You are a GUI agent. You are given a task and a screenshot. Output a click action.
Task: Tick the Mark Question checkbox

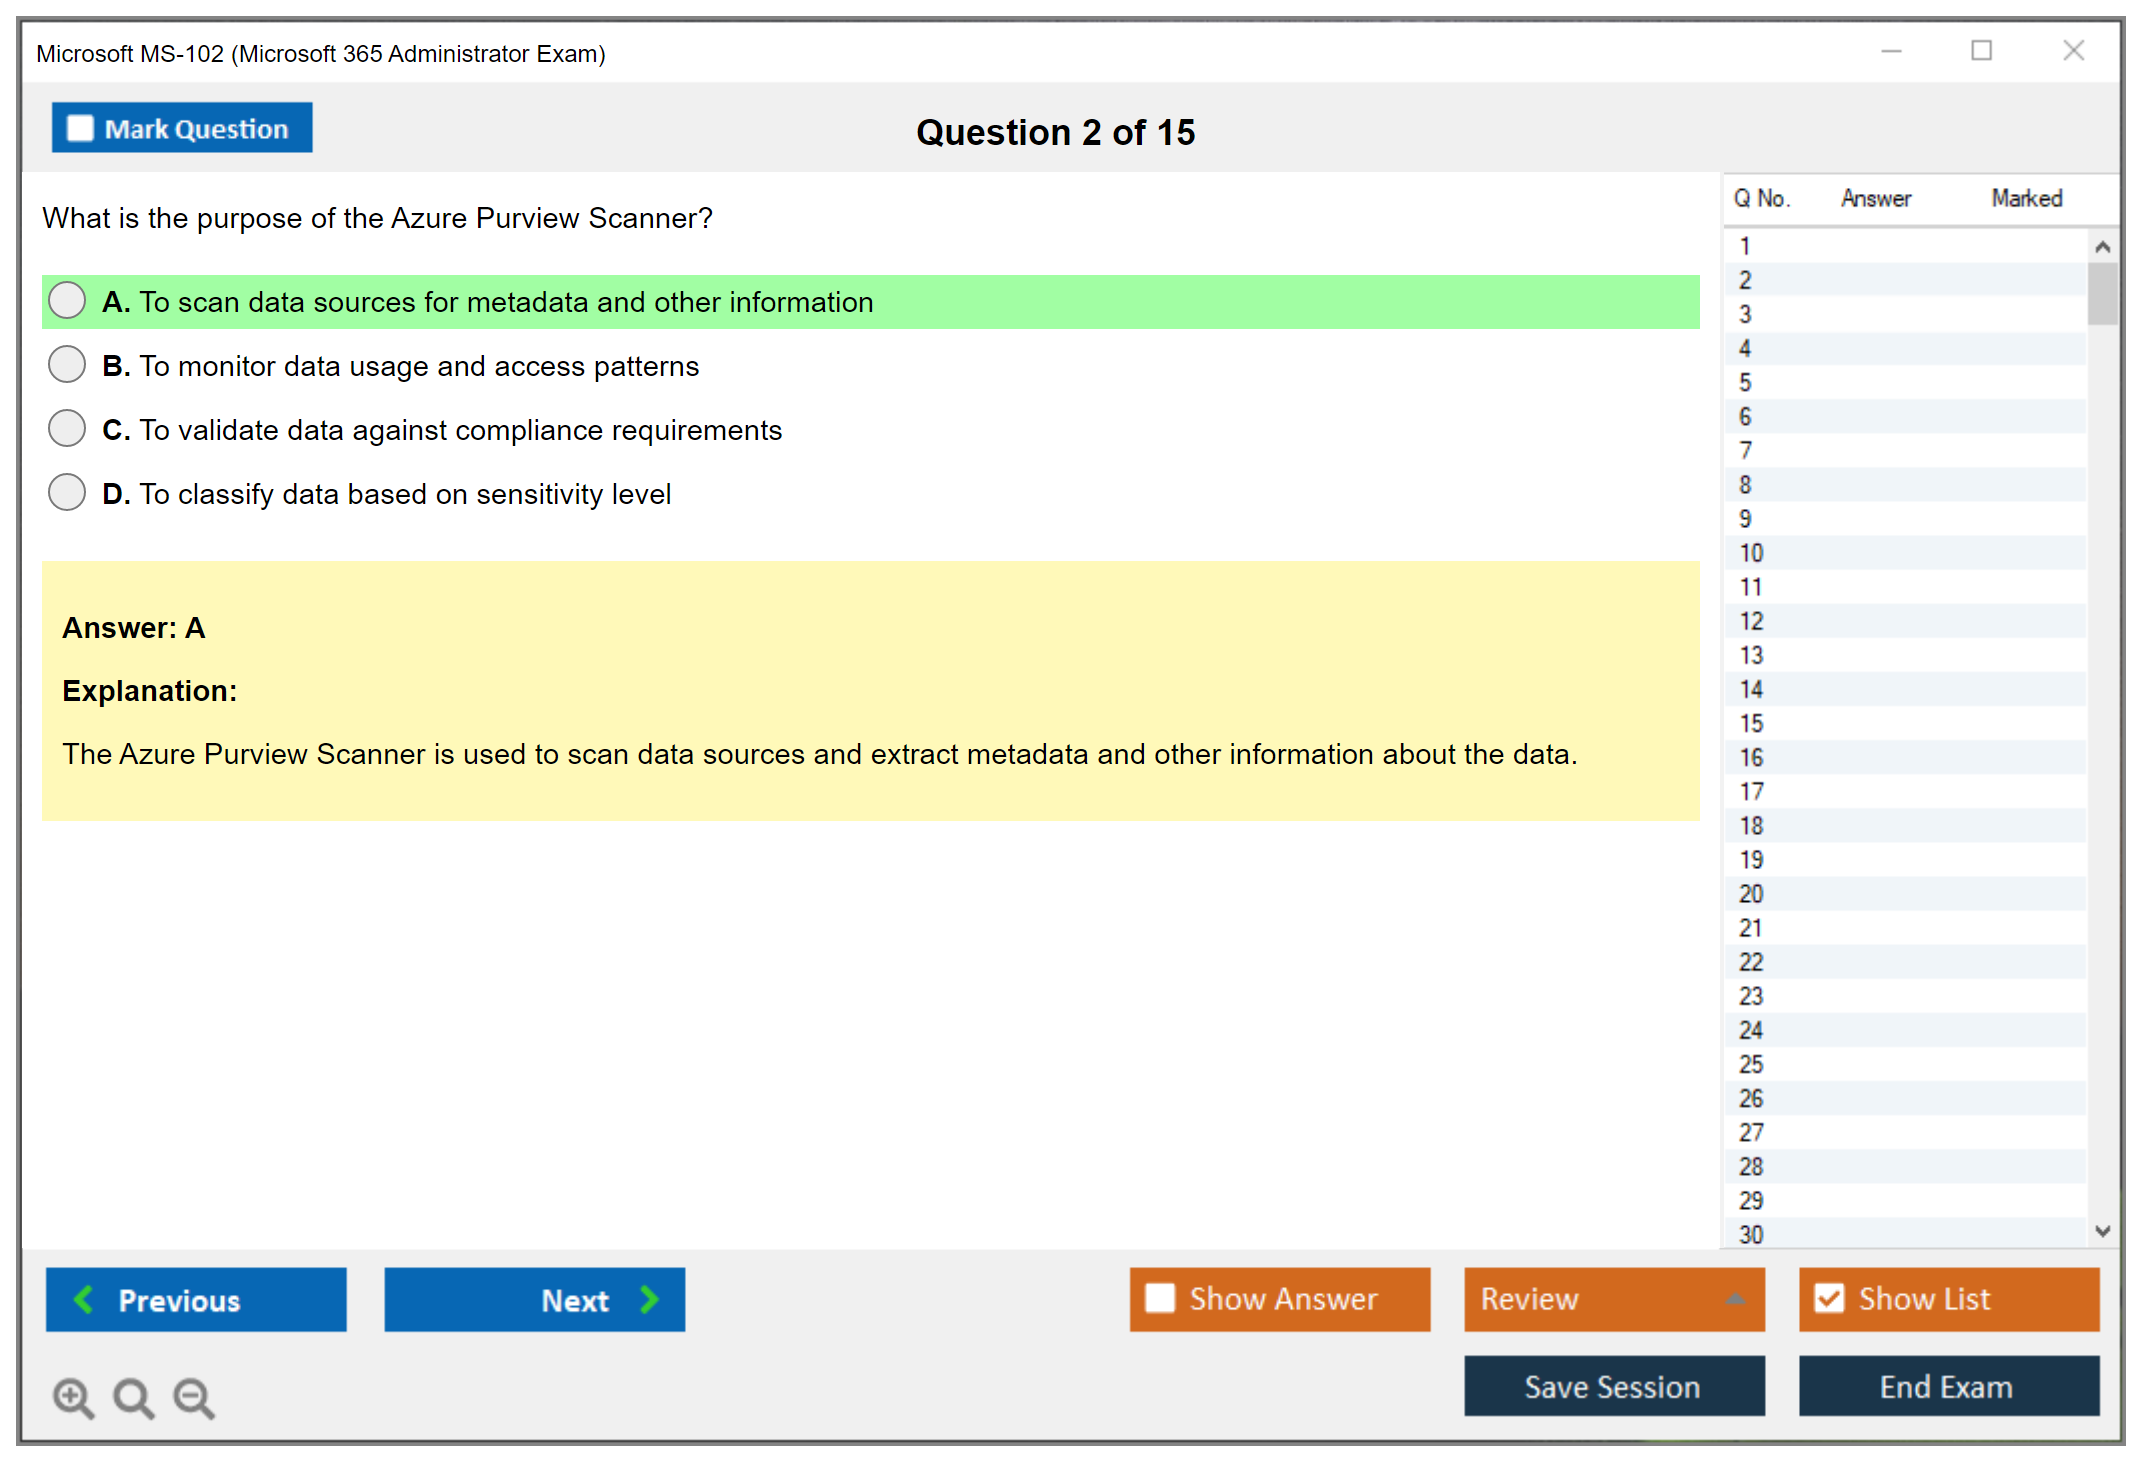pos(80,128)
